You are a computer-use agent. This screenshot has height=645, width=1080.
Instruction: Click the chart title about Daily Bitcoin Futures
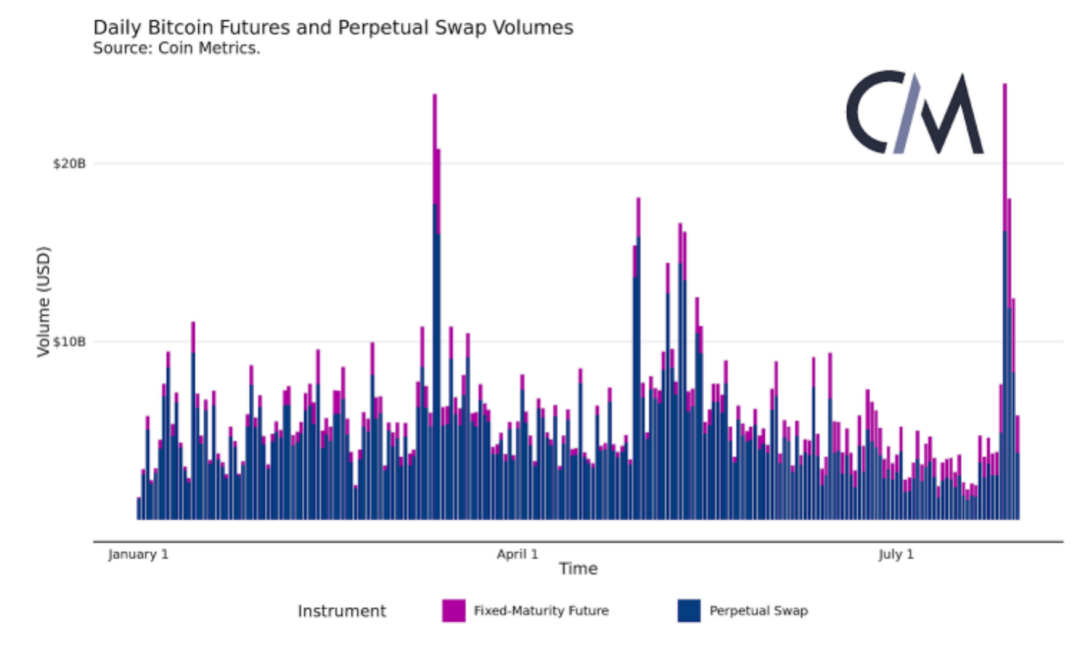pos(333,28)
